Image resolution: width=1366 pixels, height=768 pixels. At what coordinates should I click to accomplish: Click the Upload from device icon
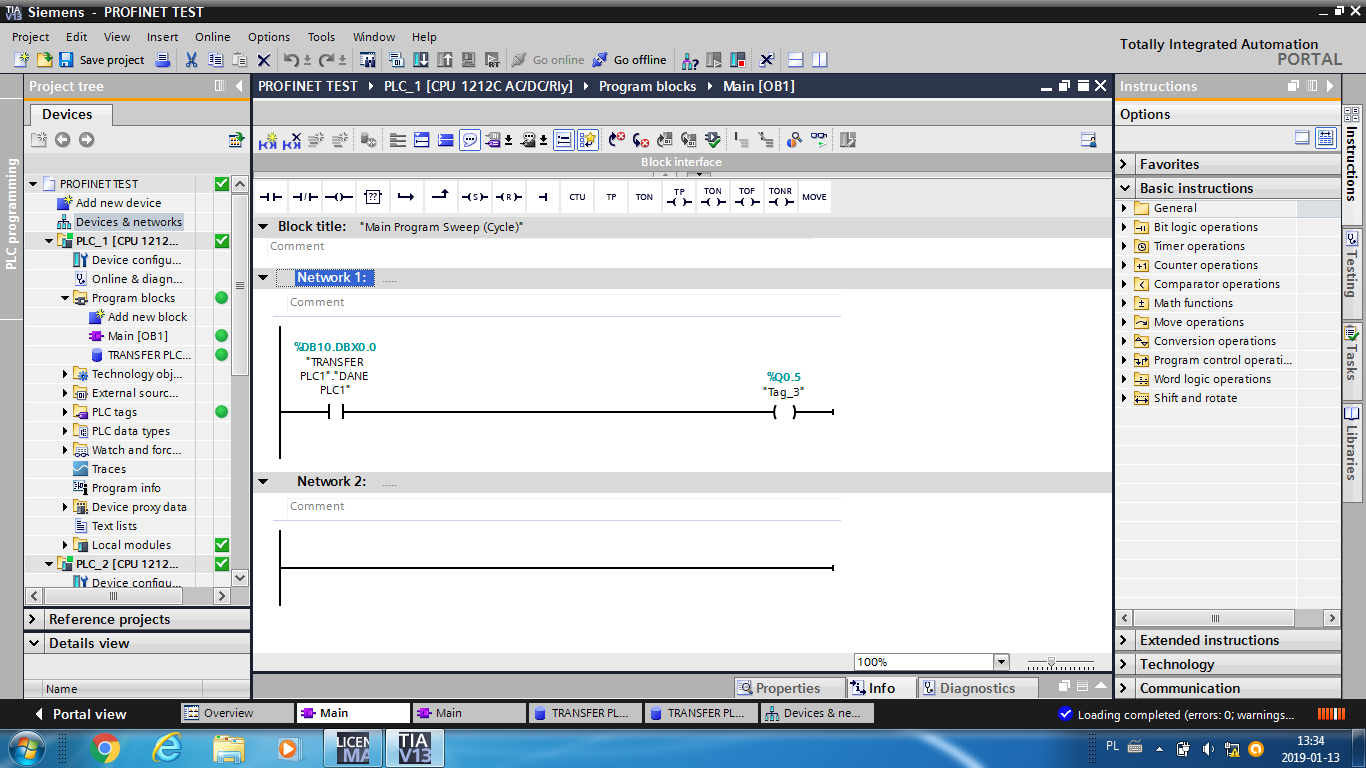click(x=445, y=60)
